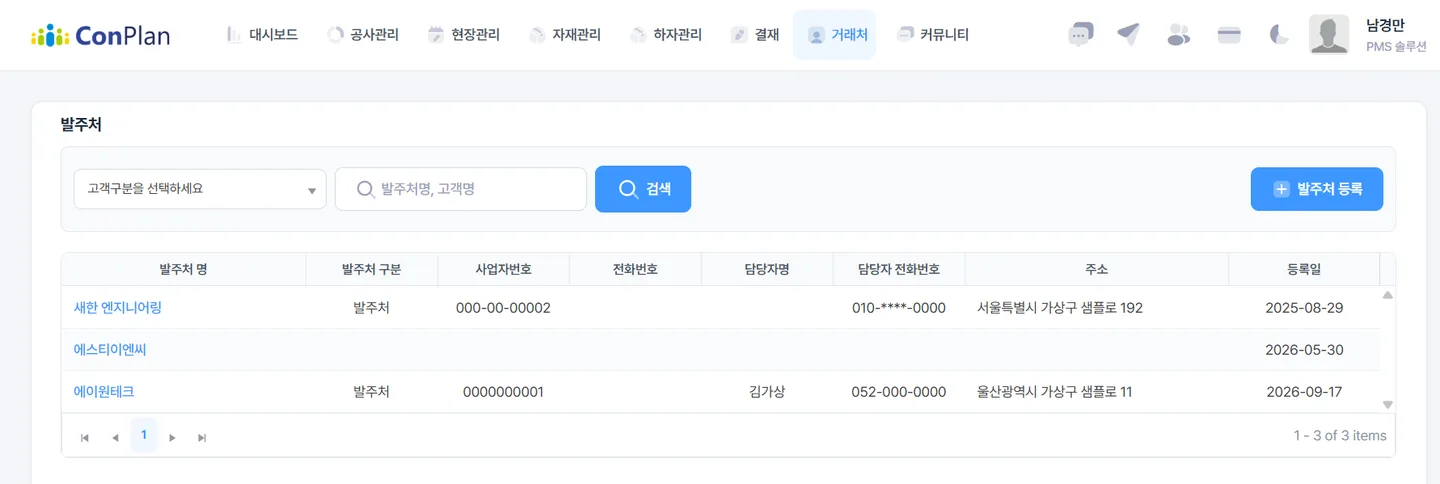The width and height of the screenshot is (1440, 484).
Task: Click the 남경만 user name
Action: click(1385, 26)
